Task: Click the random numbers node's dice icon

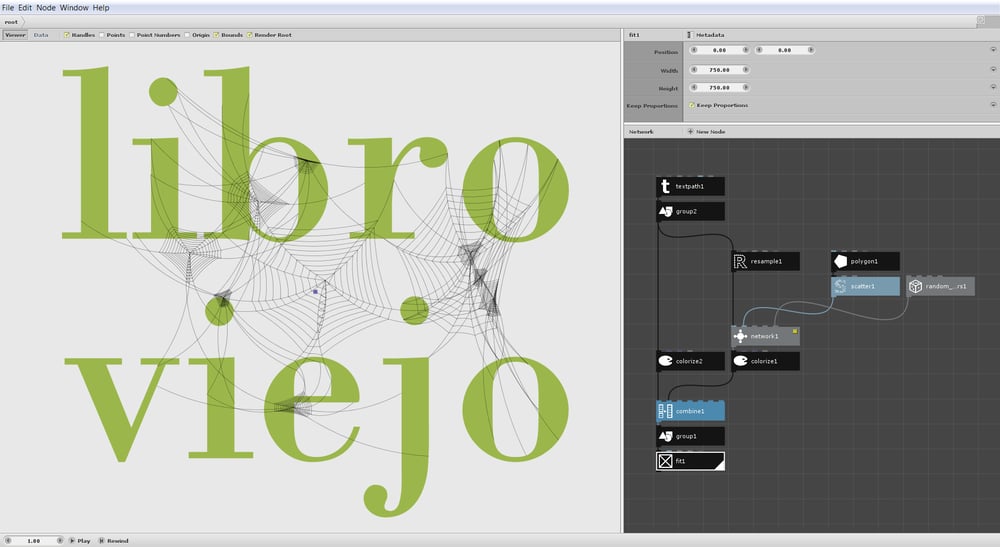Action: click(916, 286)
